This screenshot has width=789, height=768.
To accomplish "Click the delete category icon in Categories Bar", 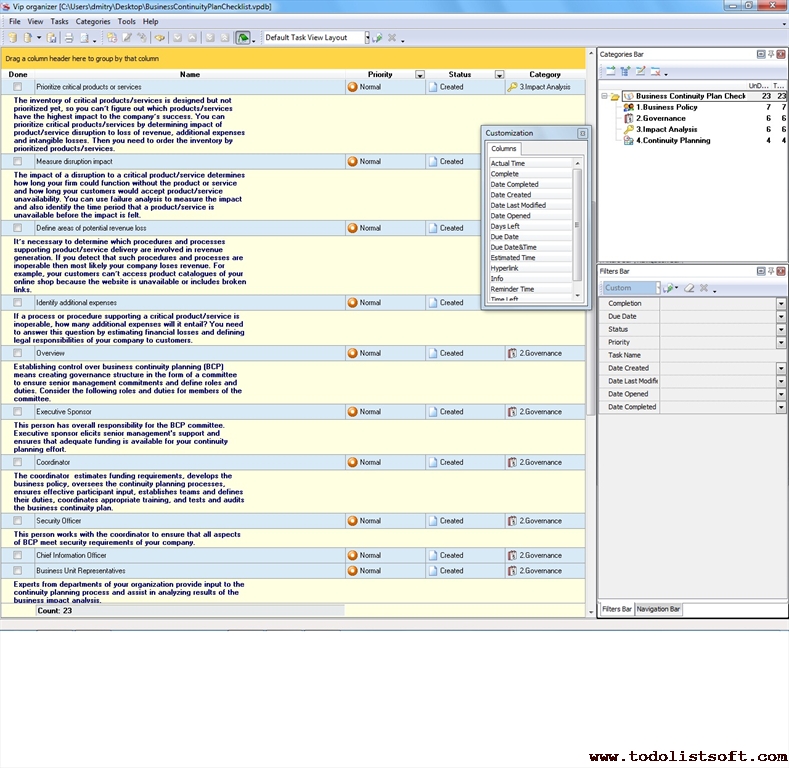I will pyautogui.click(x=656, y=71).
